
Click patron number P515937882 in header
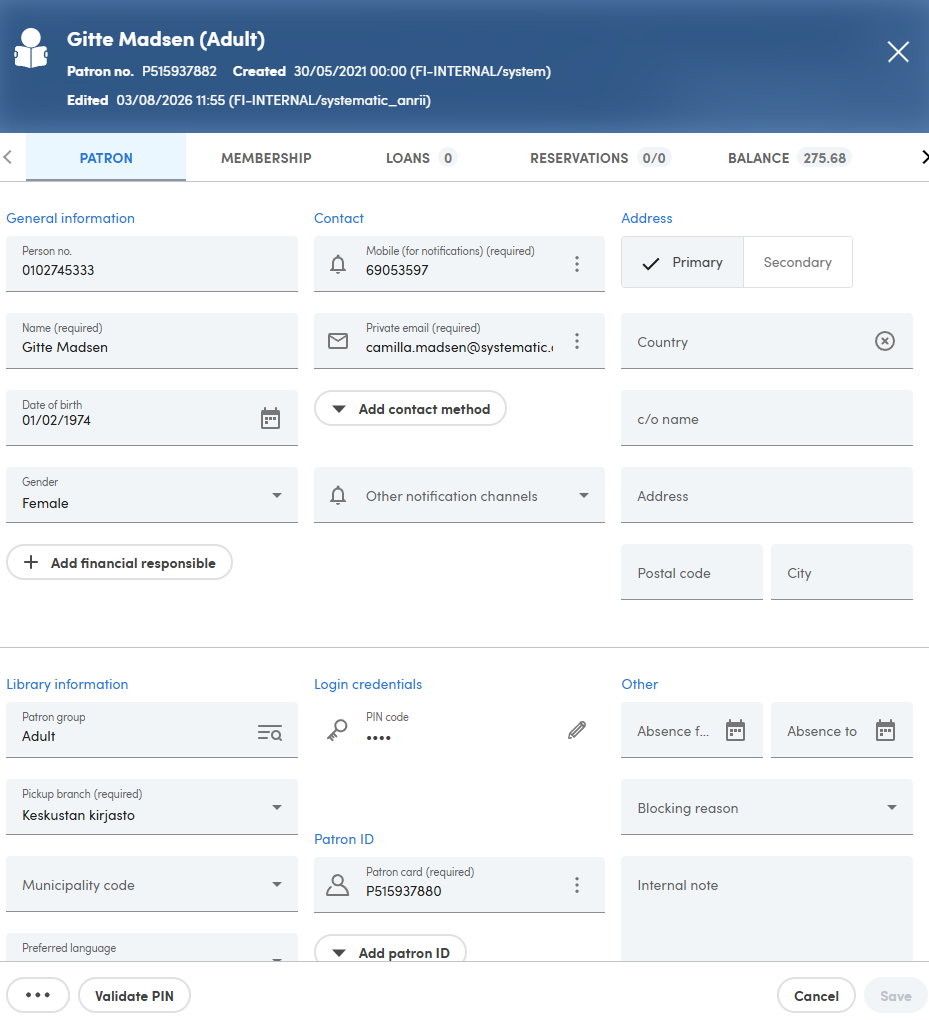click(x=180, y=72)
